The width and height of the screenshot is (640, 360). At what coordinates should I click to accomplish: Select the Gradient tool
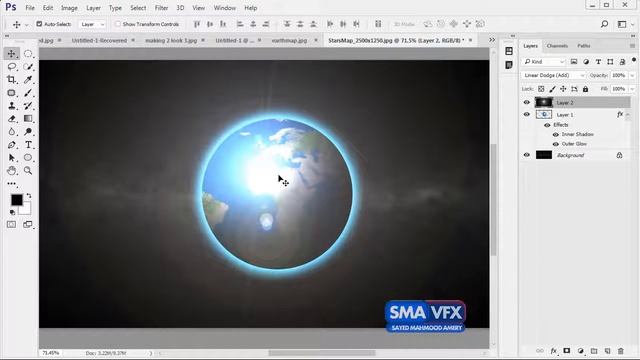pyautogui.click(x=28, y=119)
